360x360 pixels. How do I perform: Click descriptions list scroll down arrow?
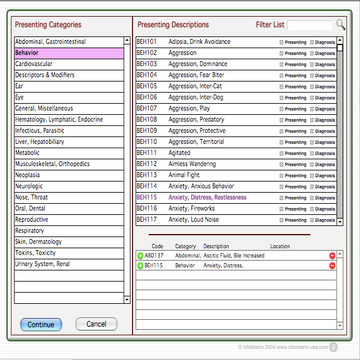340,222
